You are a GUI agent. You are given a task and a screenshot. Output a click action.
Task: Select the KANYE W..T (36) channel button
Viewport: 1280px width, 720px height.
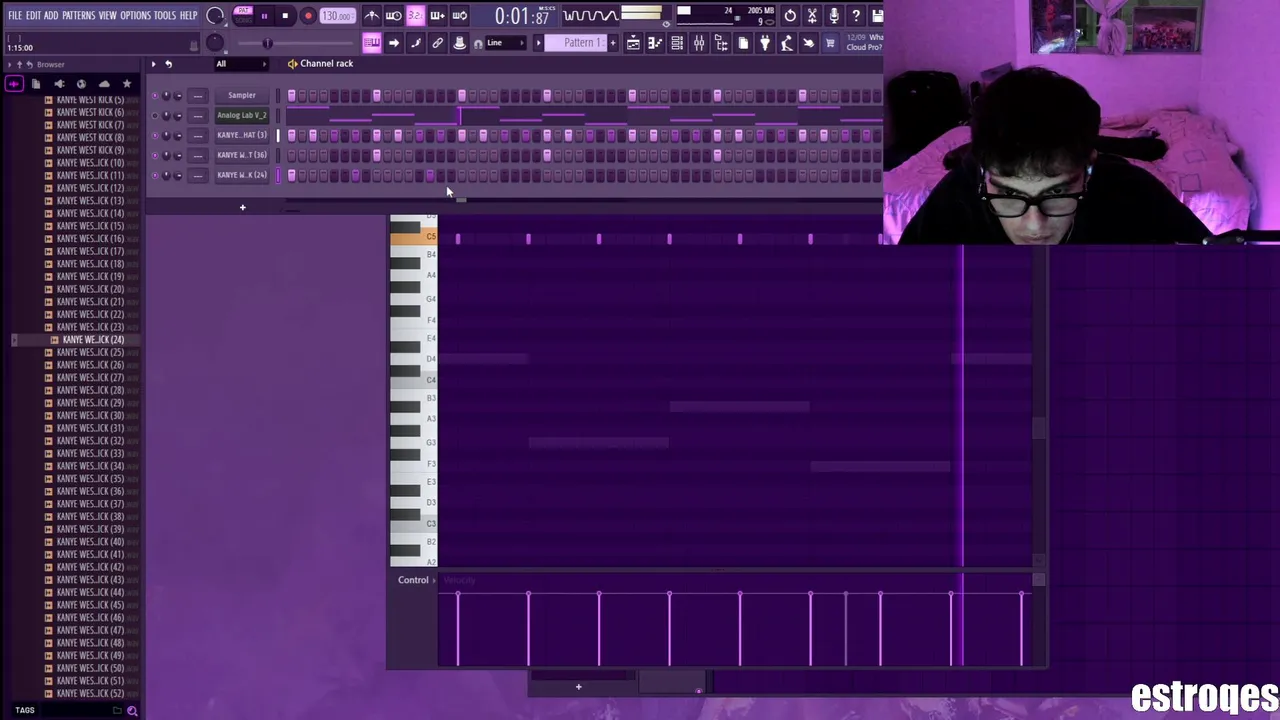coord(242,156)
